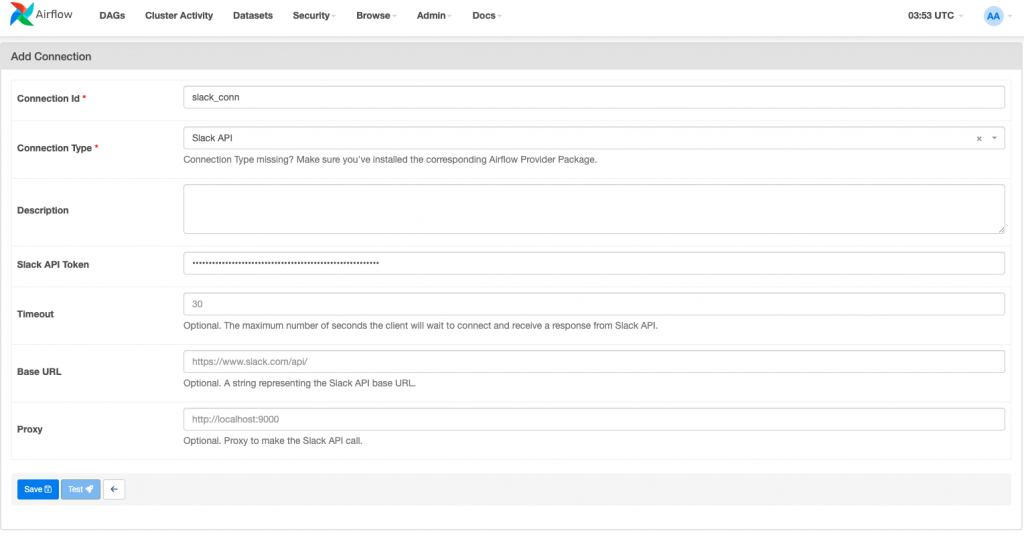
Task: Expand the Connection Type dropdown arrow
Action: tap(995, 139)
